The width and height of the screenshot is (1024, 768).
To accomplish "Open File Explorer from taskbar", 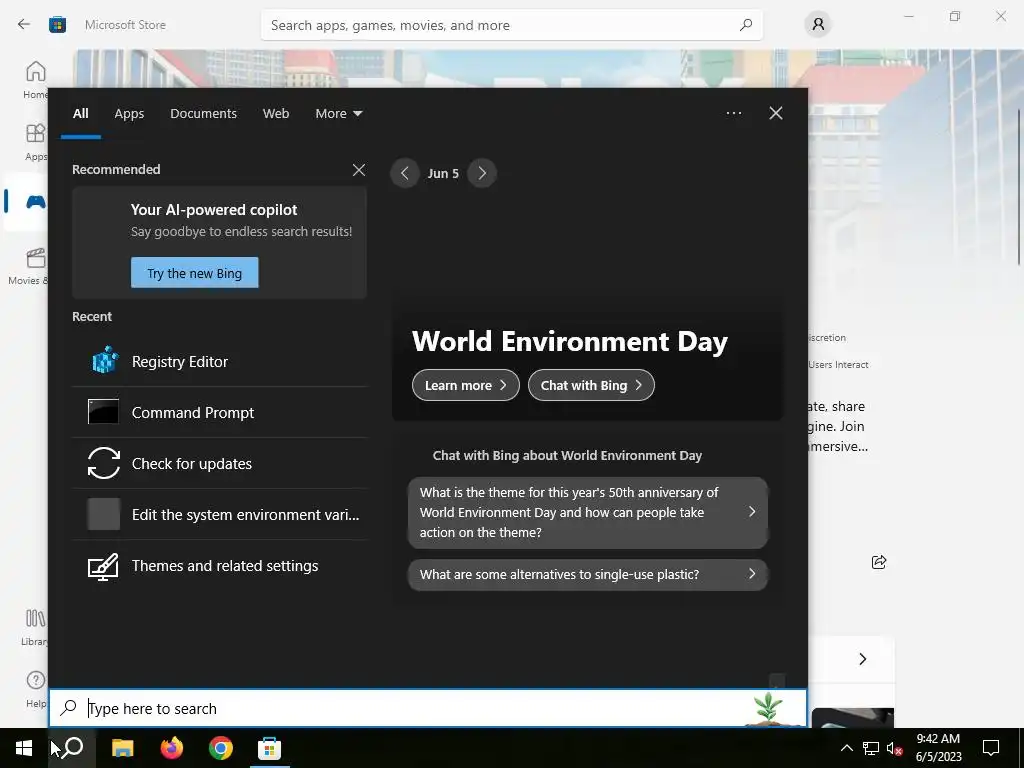I will tap(122, 748).
